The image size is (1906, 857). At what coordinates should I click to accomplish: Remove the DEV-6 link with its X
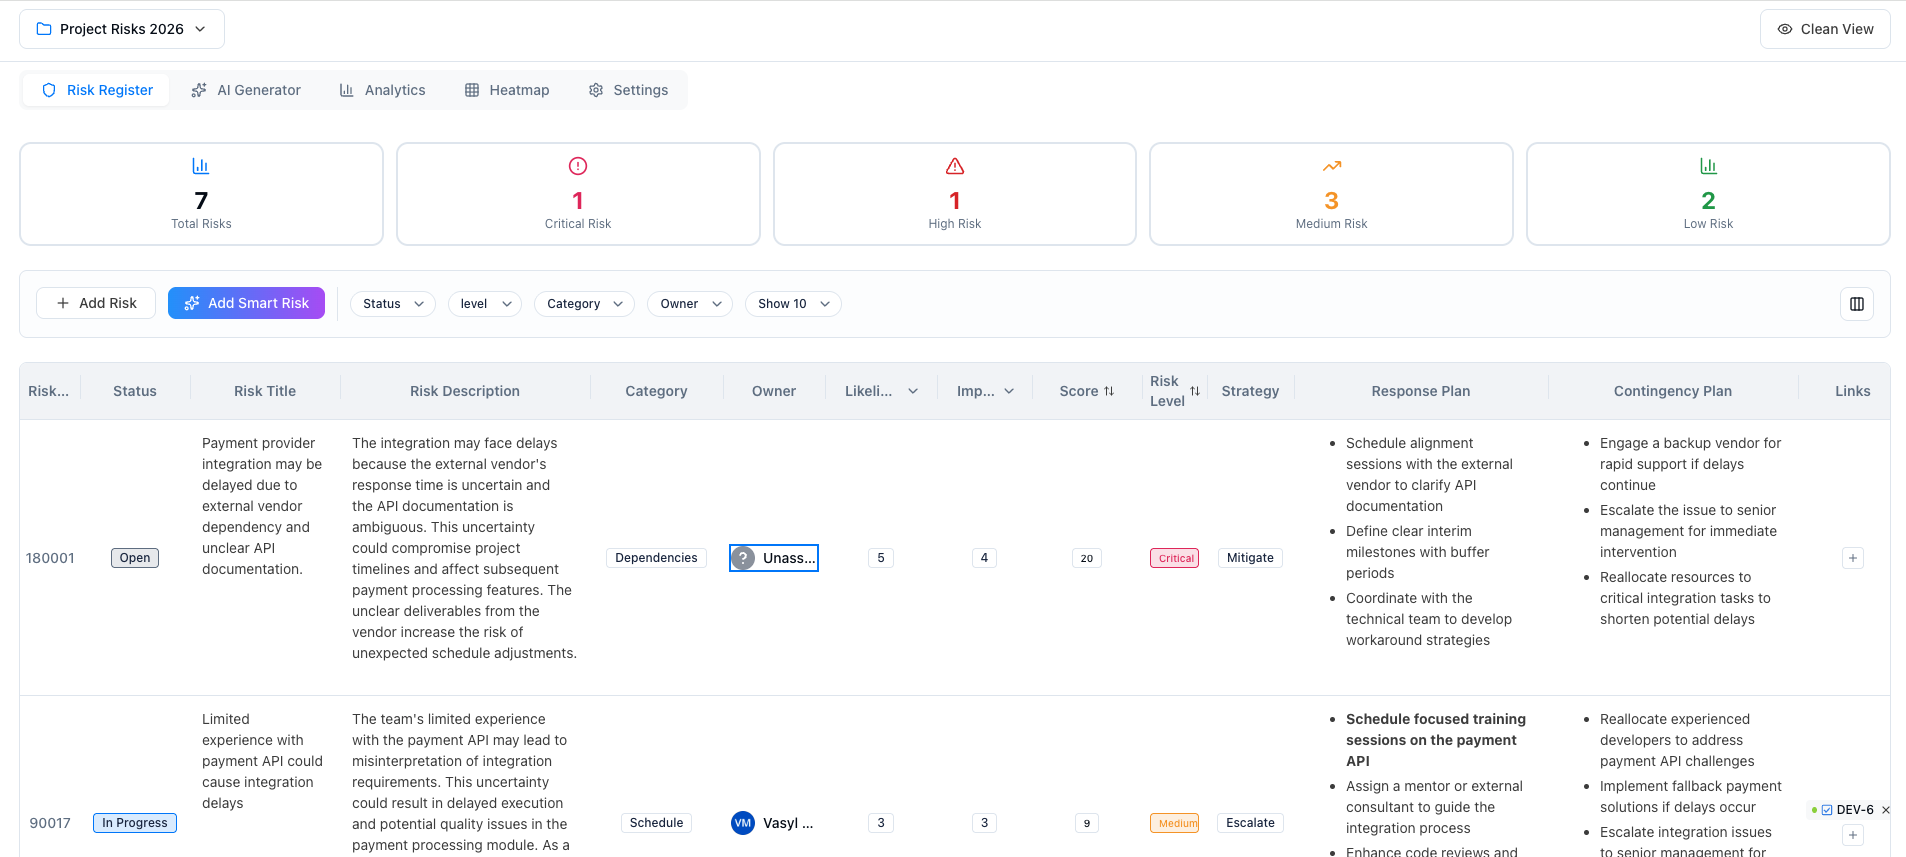(1886, 810)
